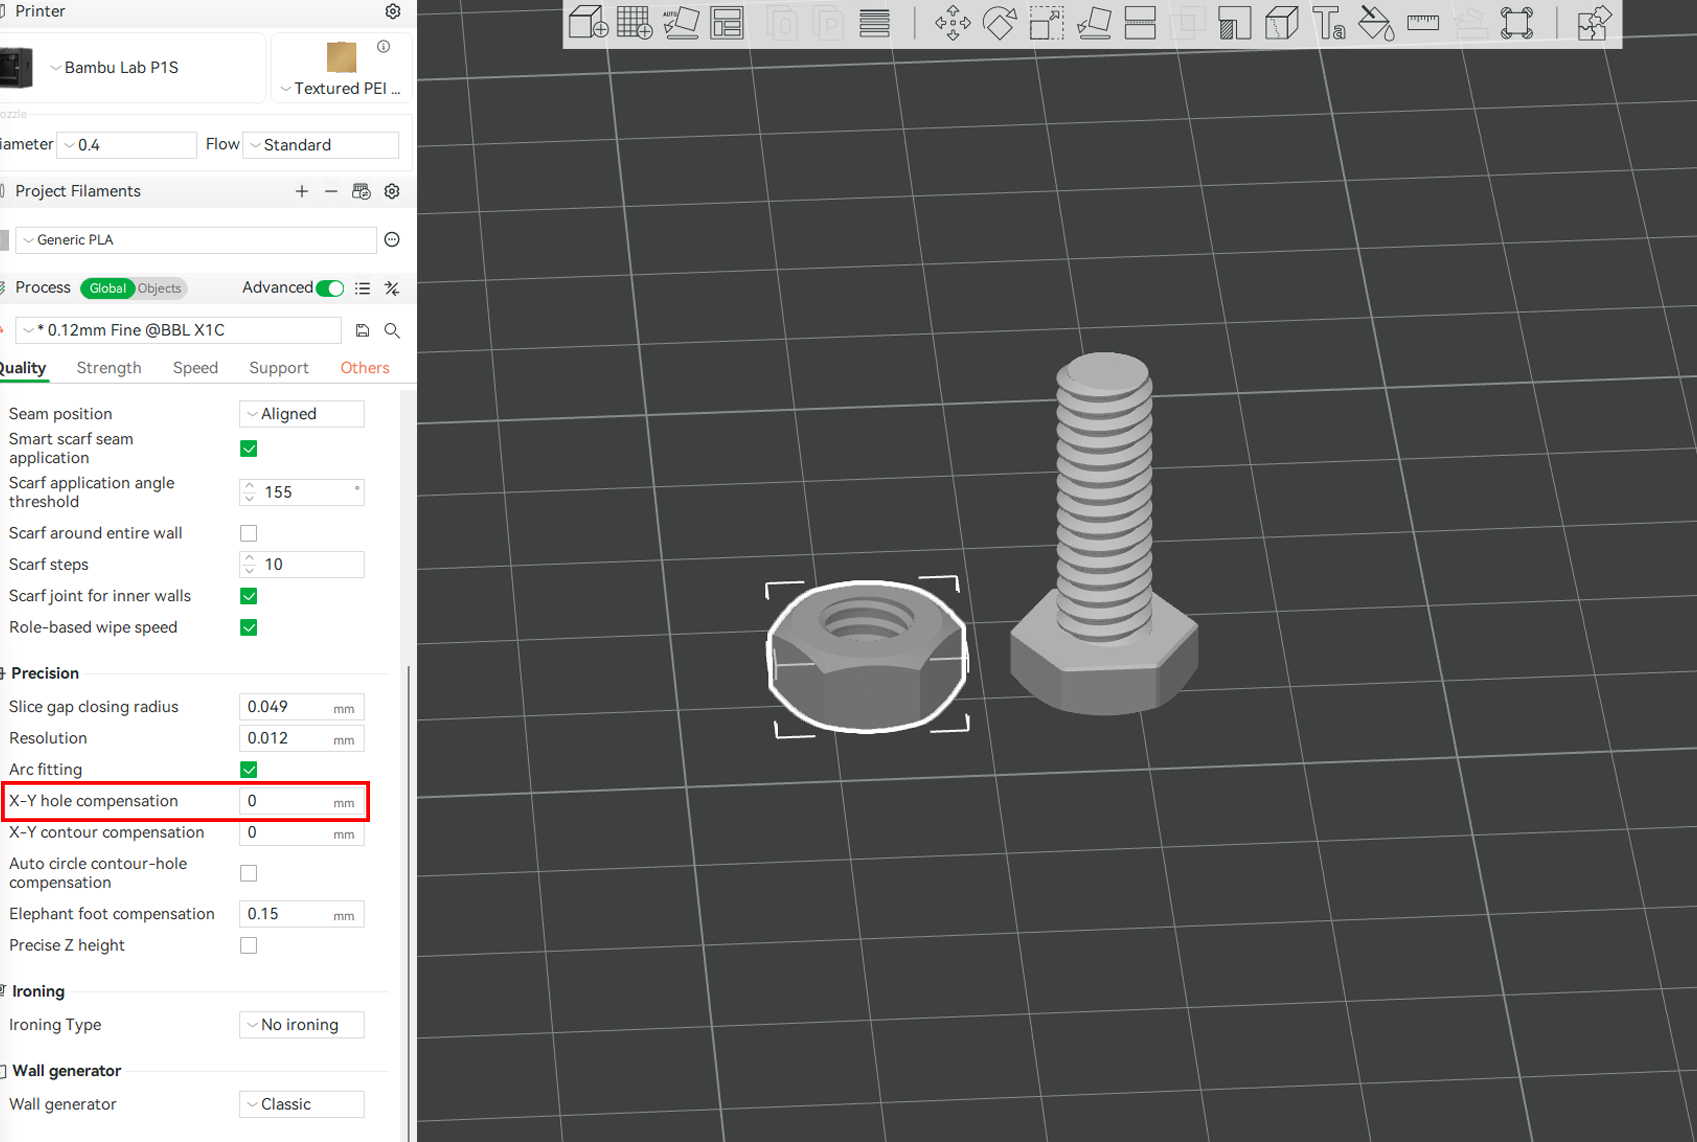Switch process scope to Global
The height and width of the screenshot is (1142, 1697).
point(107,288)
